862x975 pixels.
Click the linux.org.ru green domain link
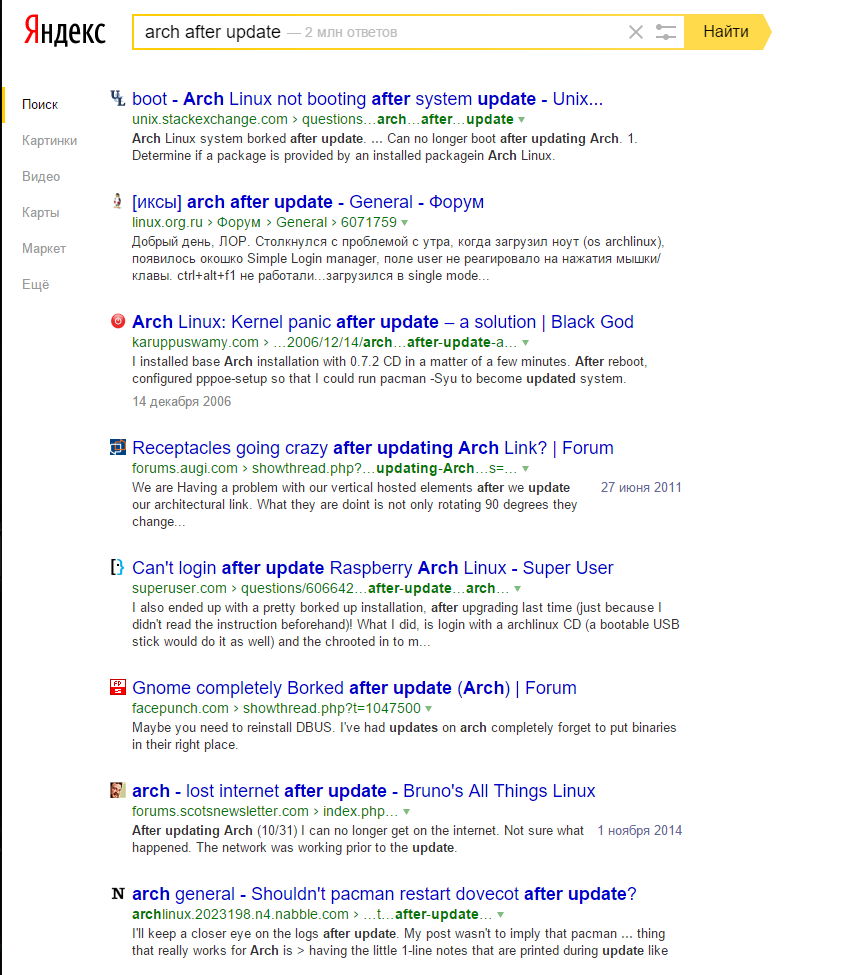click(x=167, y=223)
